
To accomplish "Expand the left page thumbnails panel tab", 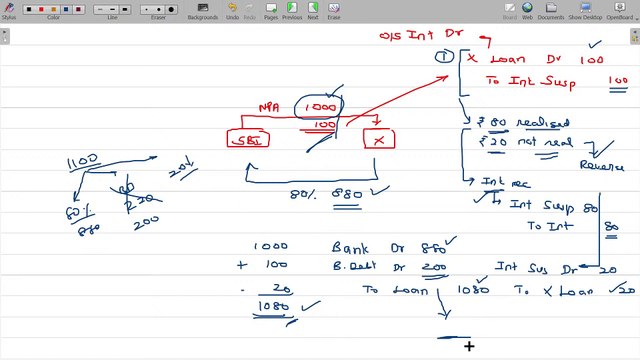I will [x=4, y=36].
